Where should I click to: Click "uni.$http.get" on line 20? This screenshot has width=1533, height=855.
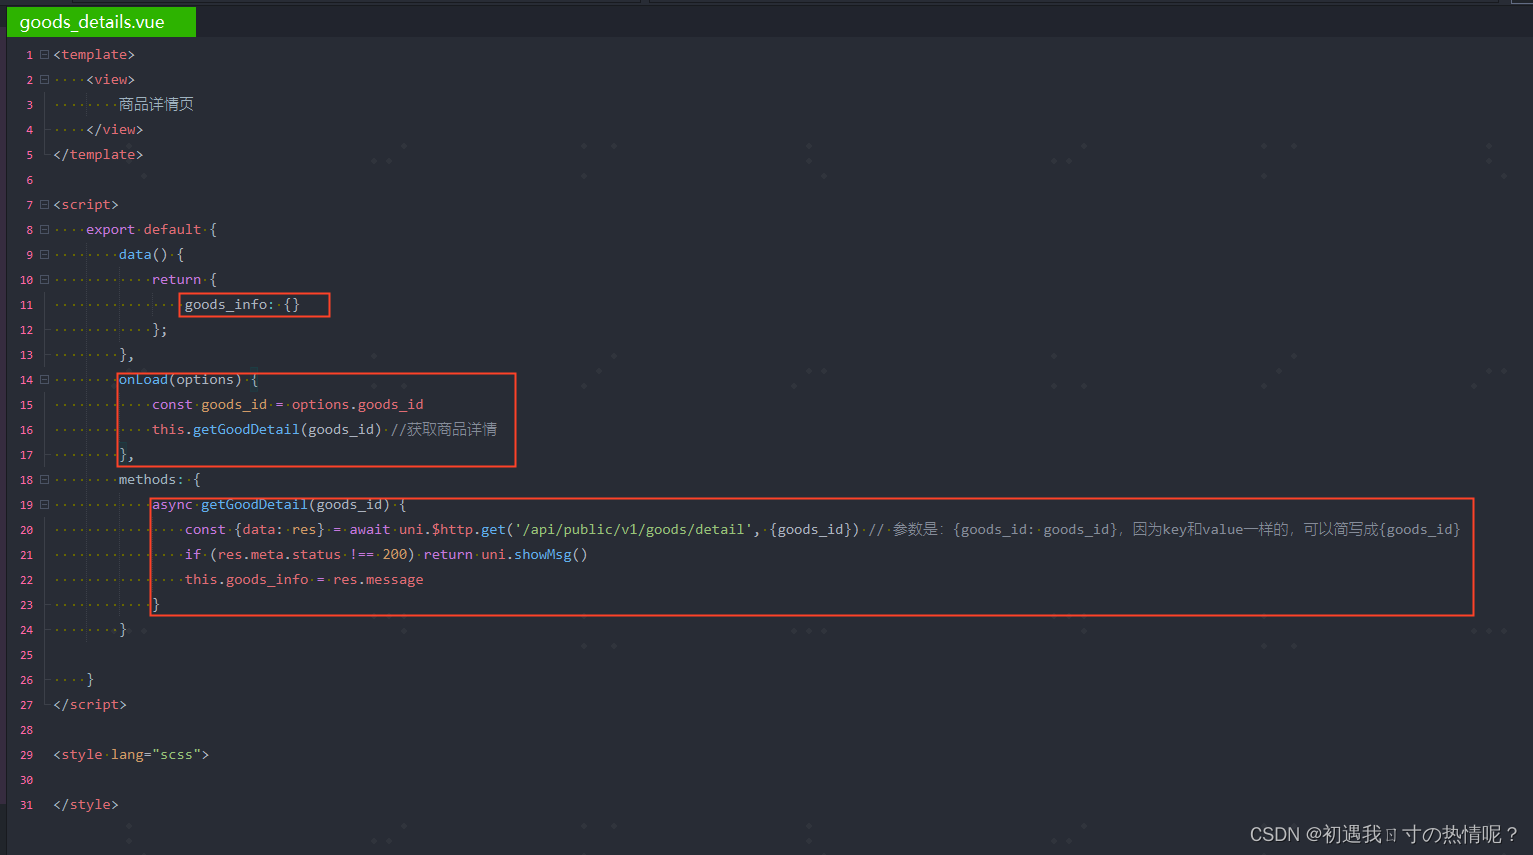(x=452, y=530)
